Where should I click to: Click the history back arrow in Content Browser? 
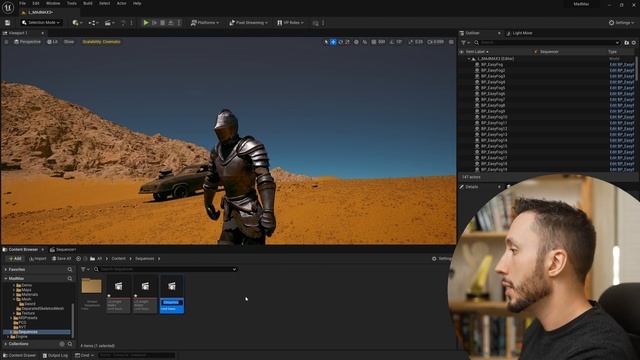[x=78, y=259]
